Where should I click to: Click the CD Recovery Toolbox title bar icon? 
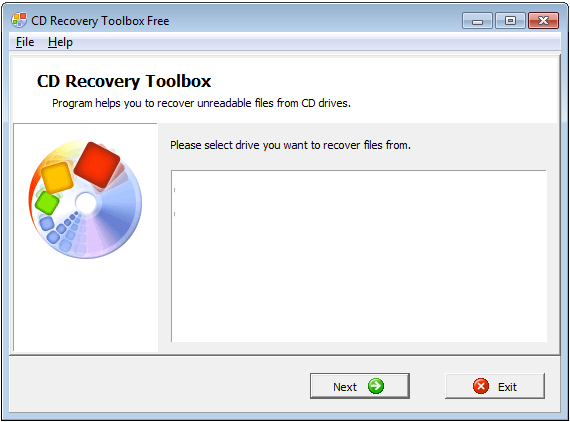(19, 20)
